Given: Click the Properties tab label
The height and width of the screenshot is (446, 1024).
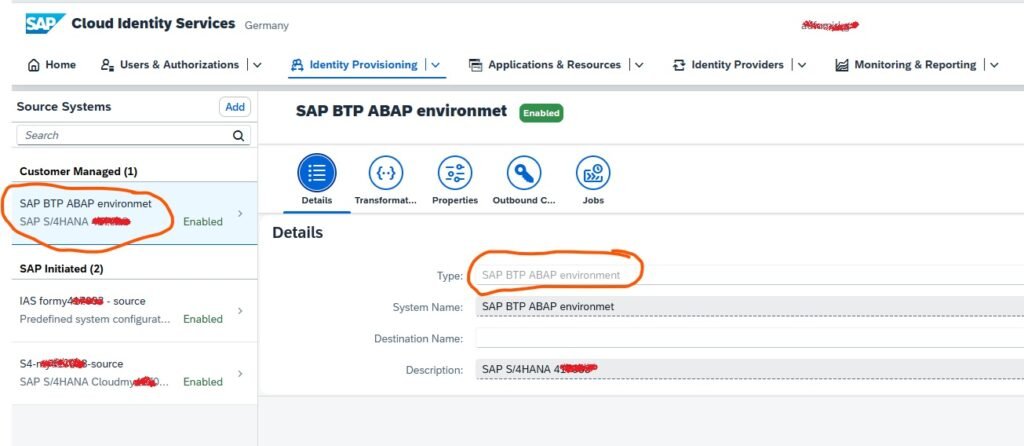Looking at the screenshot, I should click(455, 200).
